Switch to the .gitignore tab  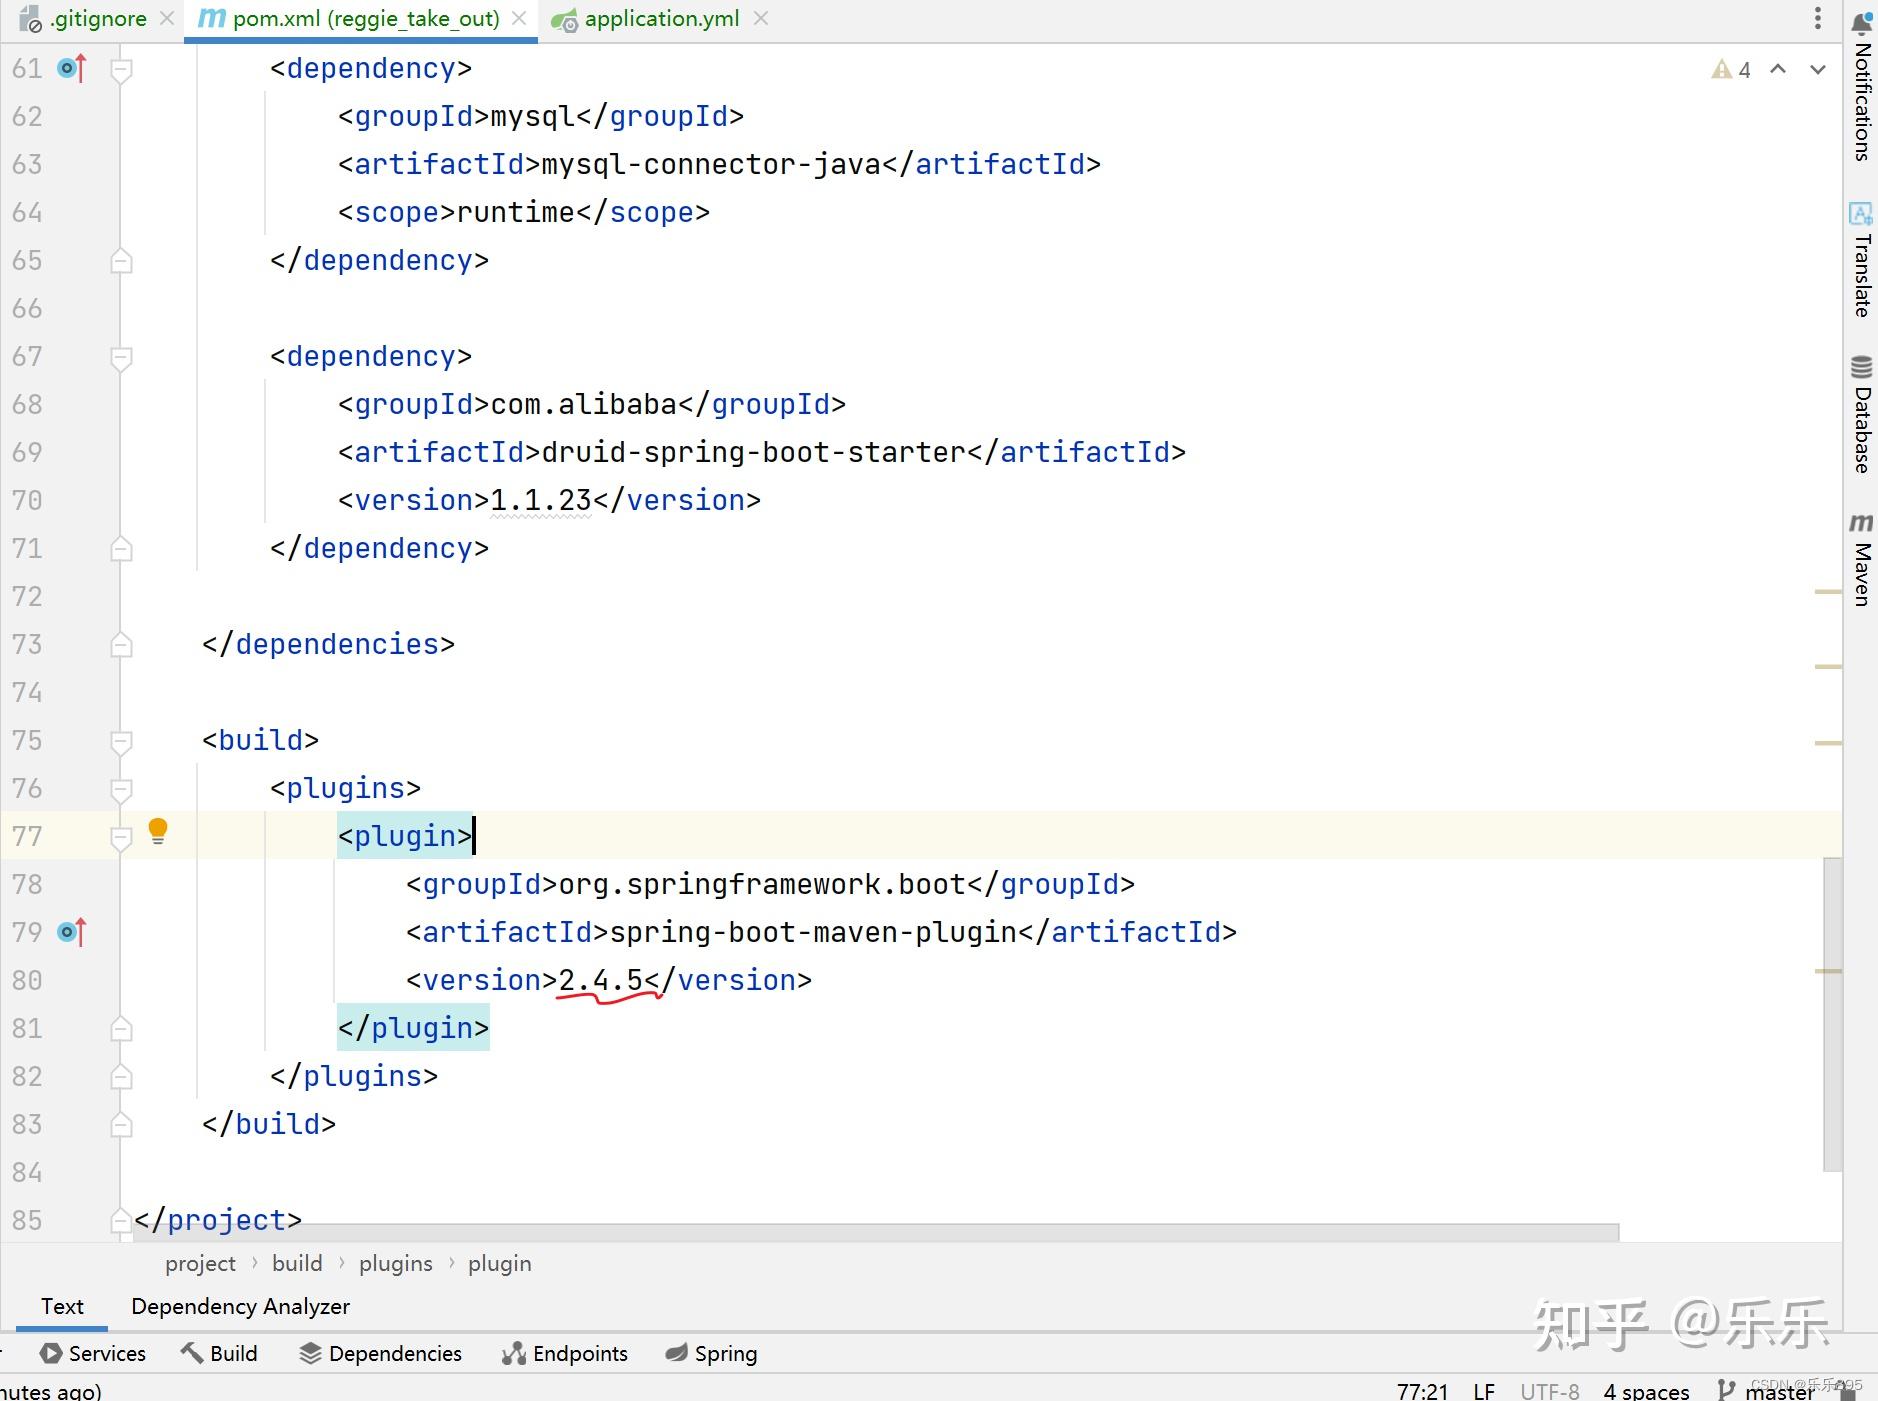click(98, 18)
